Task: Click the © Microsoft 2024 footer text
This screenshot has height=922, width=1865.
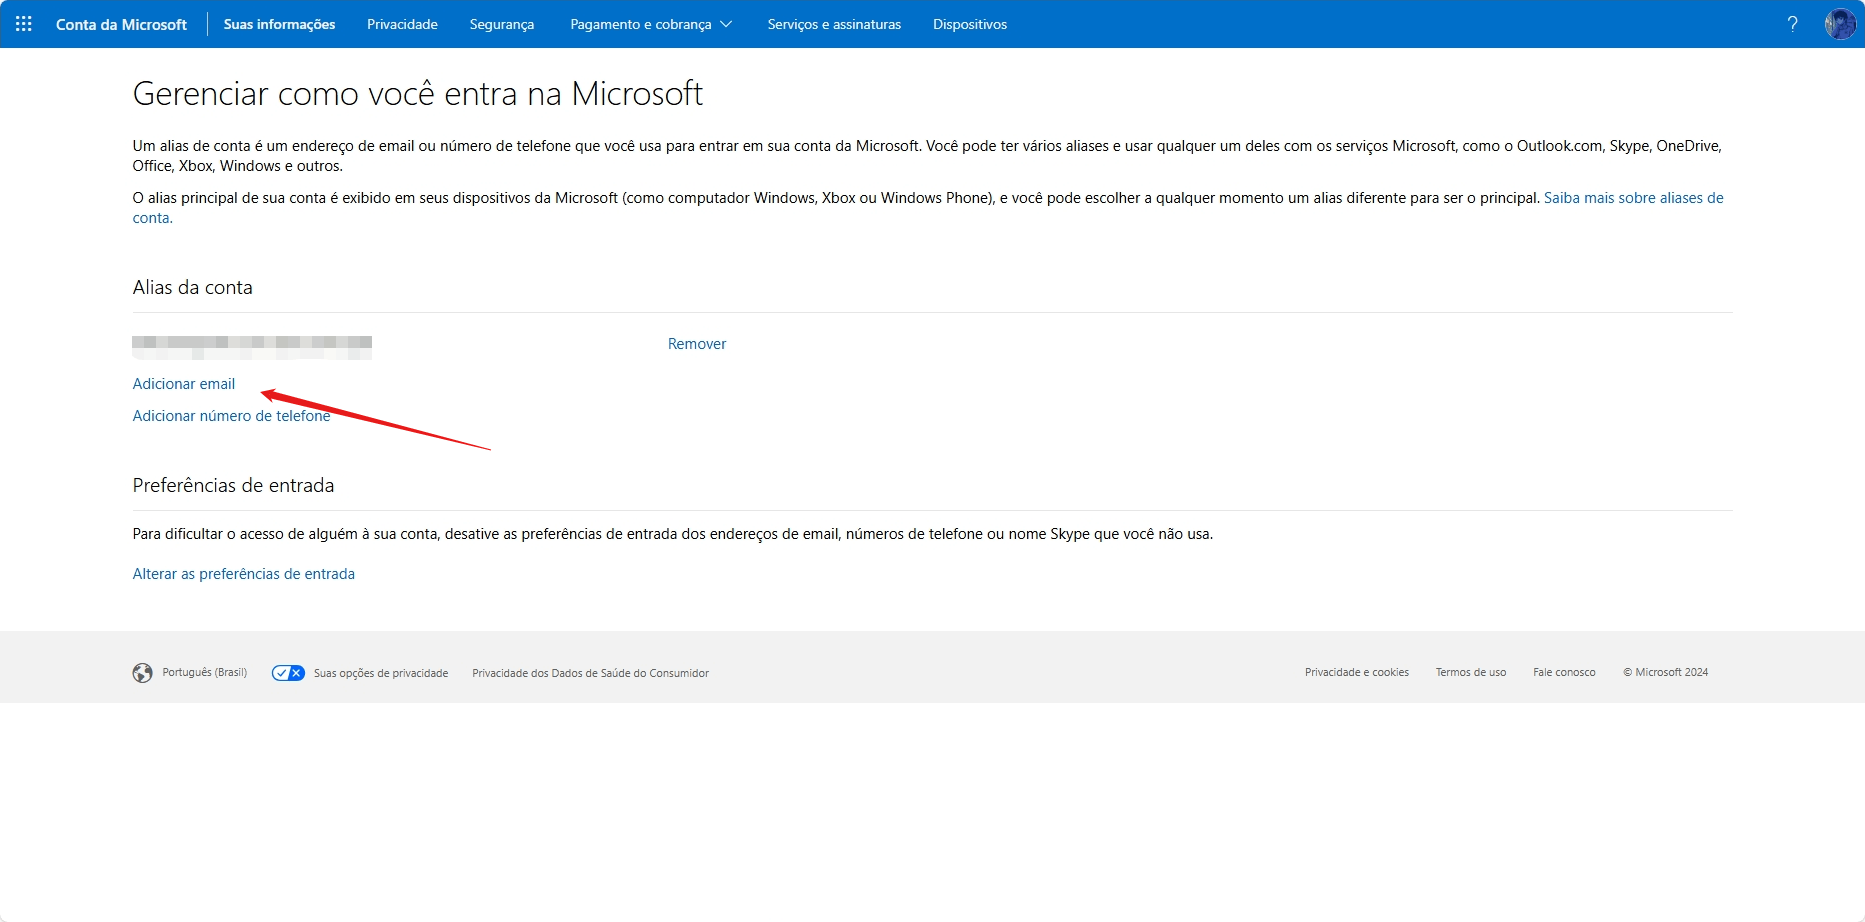Action: coord(1666,672)
